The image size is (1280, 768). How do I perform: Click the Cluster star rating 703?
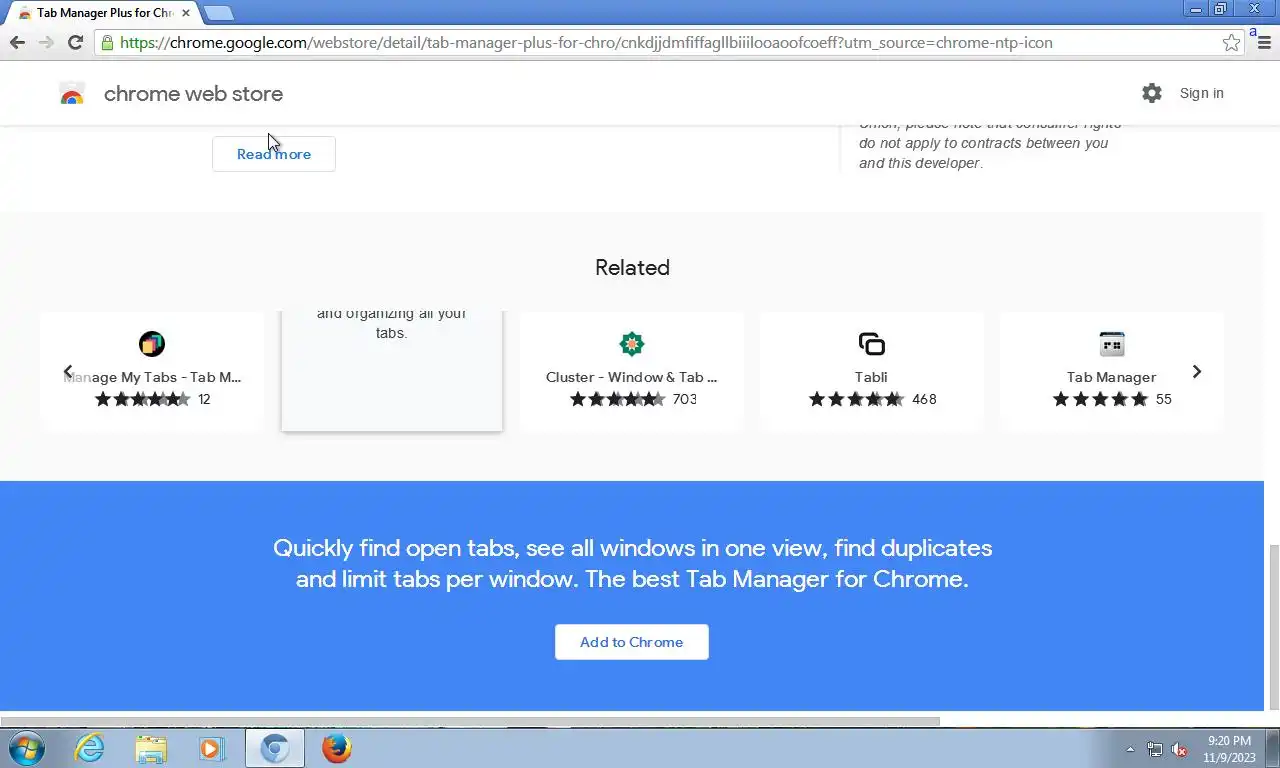(633, 399)
